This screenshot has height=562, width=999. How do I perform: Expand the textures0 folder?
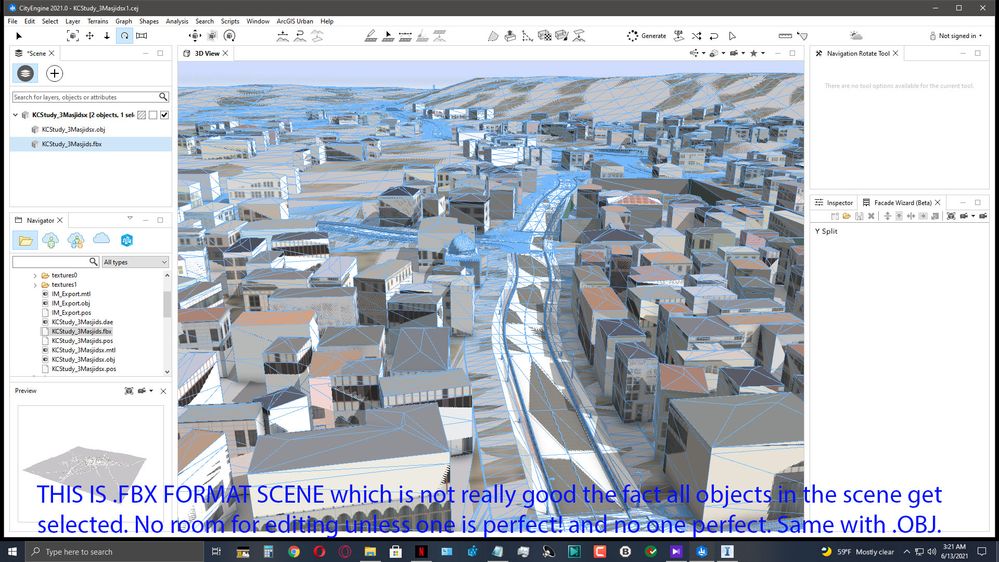click(x=35, y=275)
